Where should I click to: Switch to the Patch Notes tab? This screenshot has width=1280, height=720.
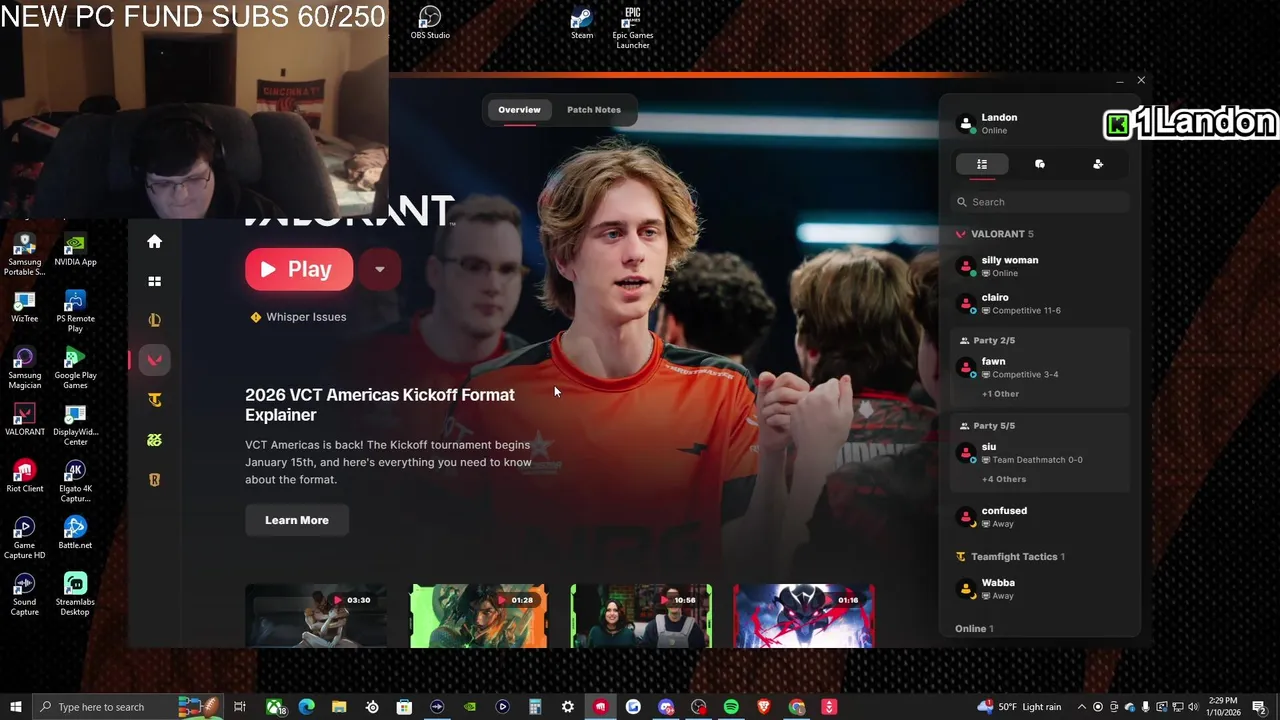coord(594,110)
